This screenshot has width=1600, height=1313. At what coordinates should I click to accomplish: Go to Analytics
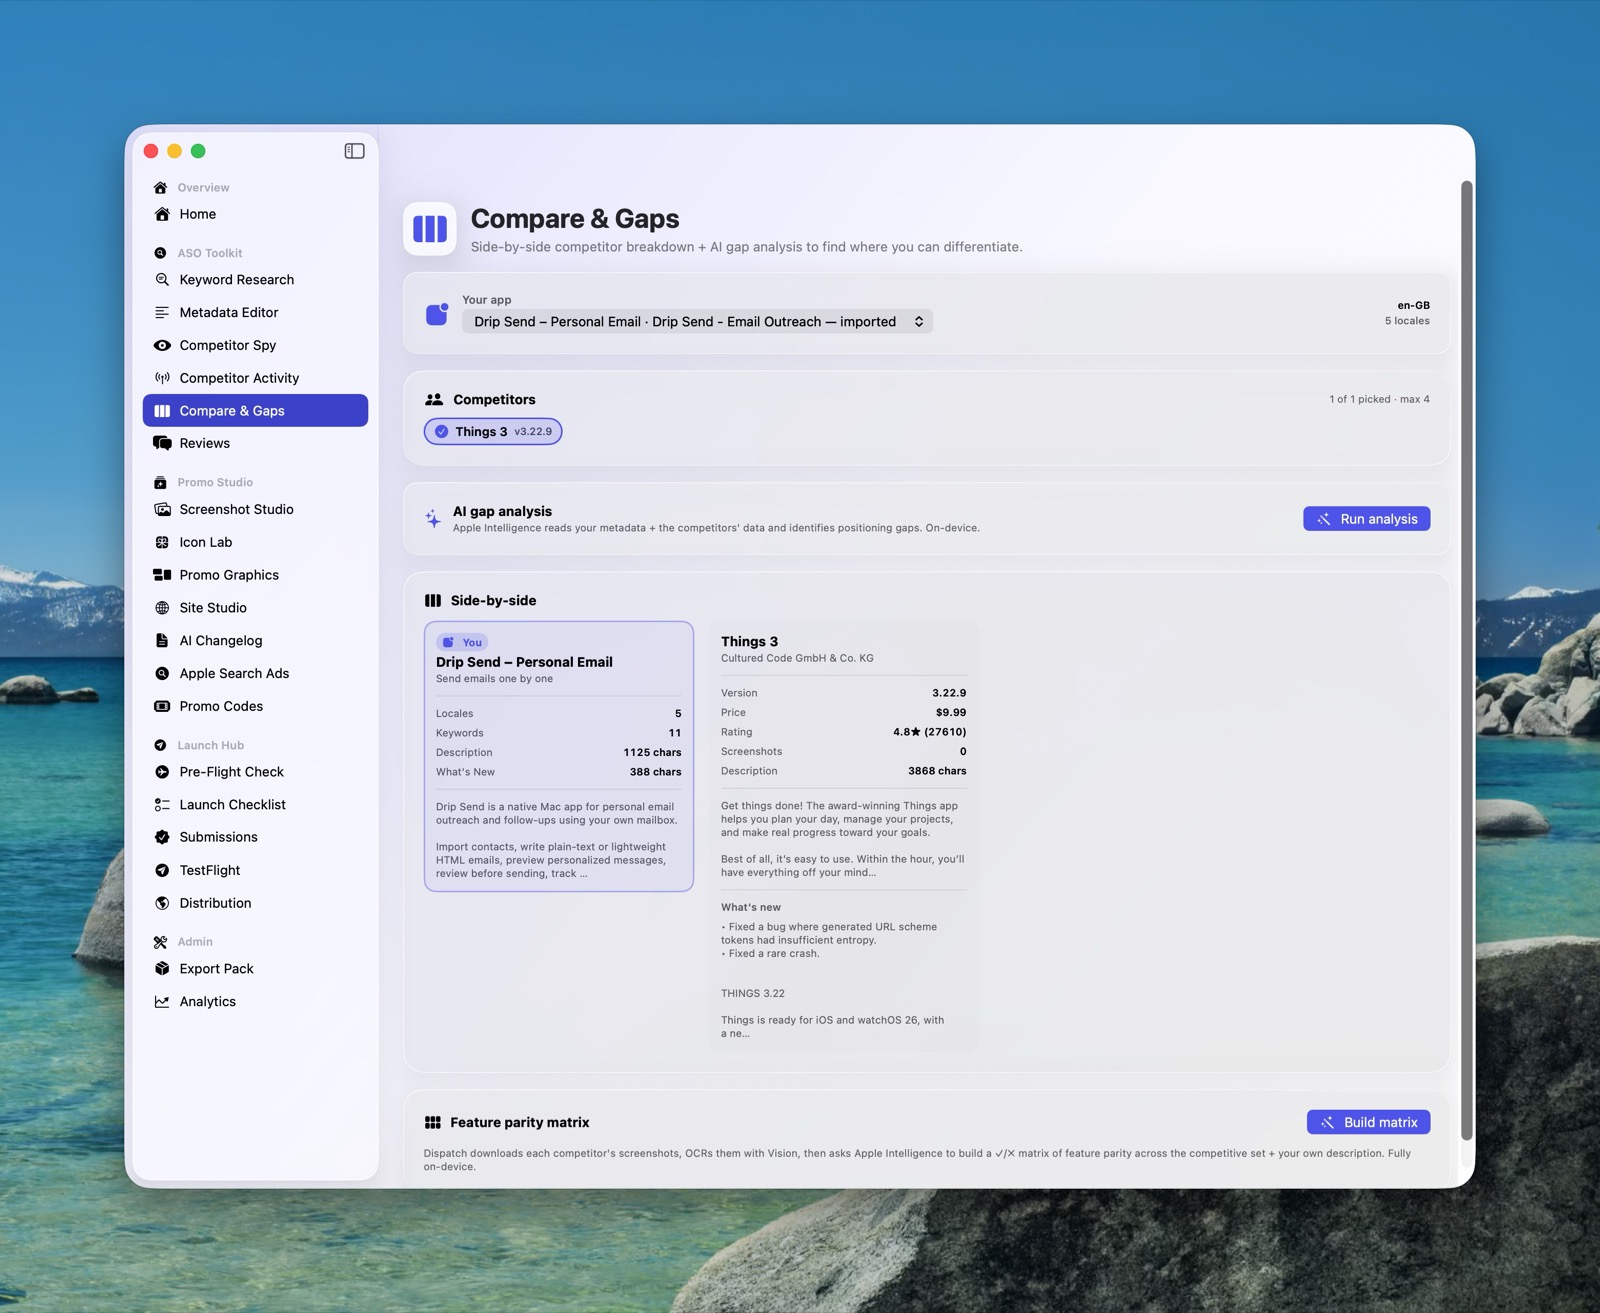[255, 1002]
